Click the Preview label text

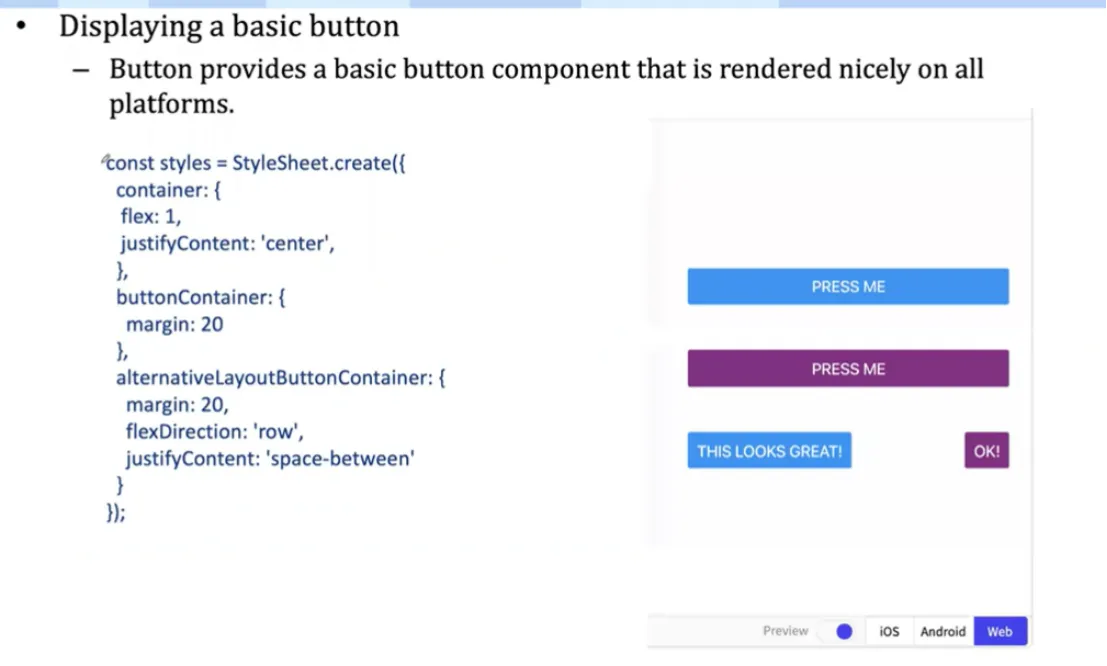(785, 631)
